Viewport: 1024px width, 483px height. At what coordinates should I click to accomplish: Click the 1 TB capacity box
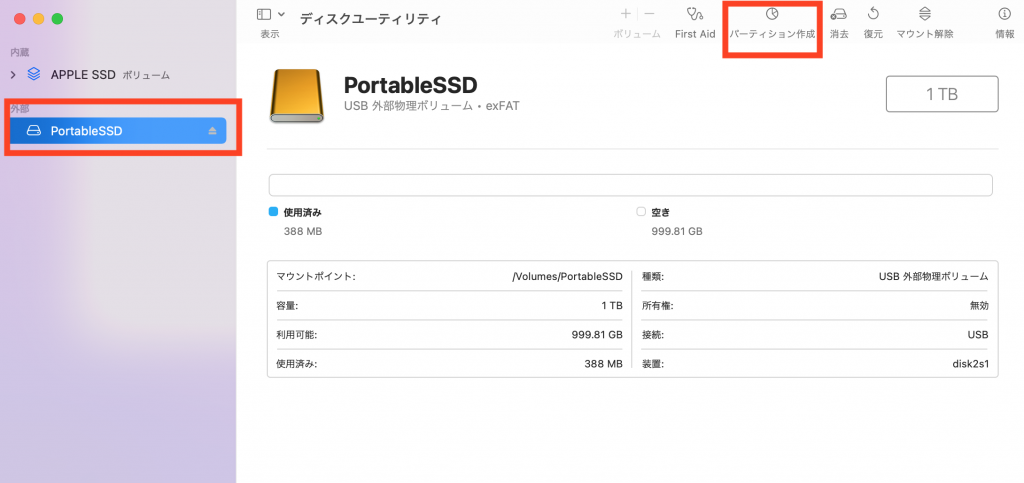pyautogui.click(x=941, y=94)
